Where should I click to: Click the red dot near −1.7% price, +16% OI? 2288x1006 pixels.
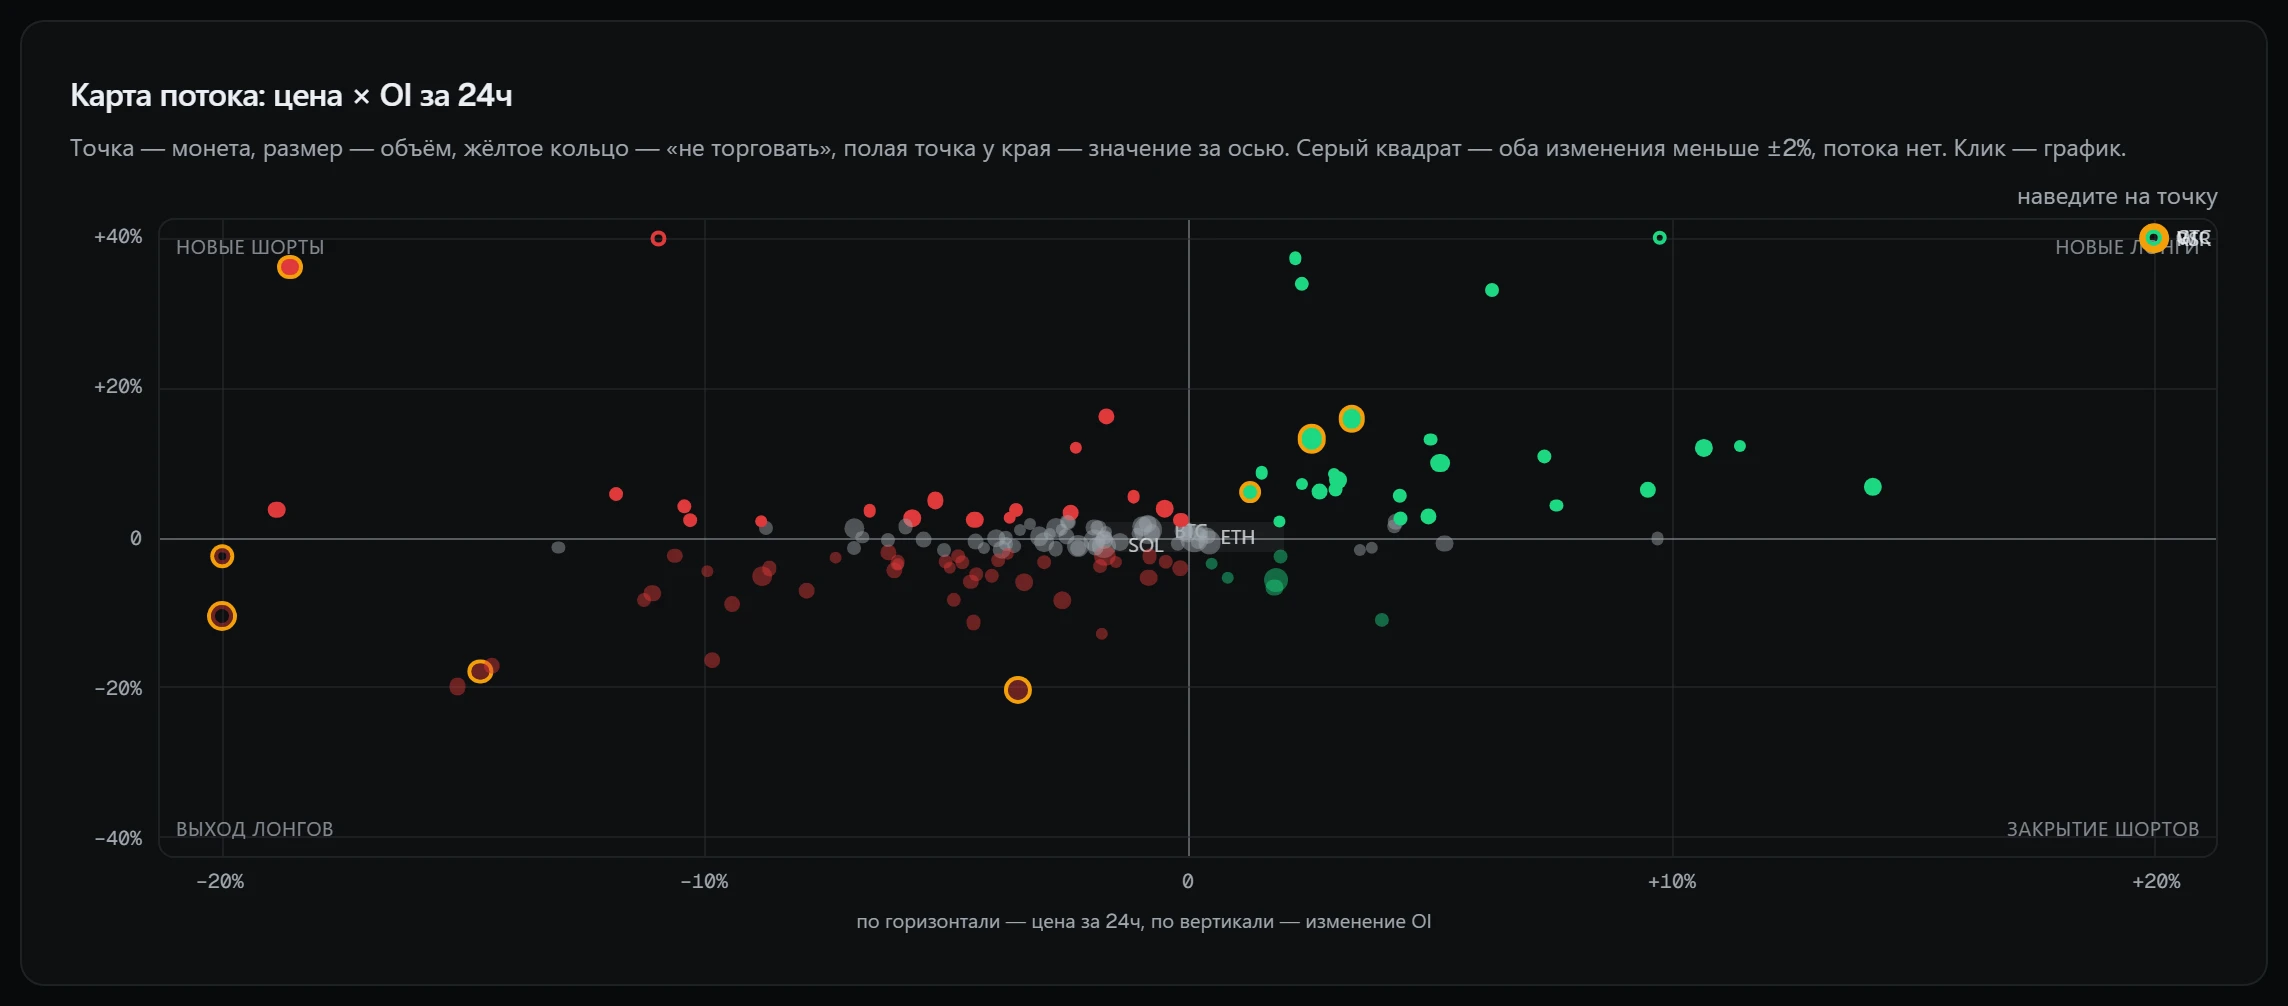click(1106, 416)
